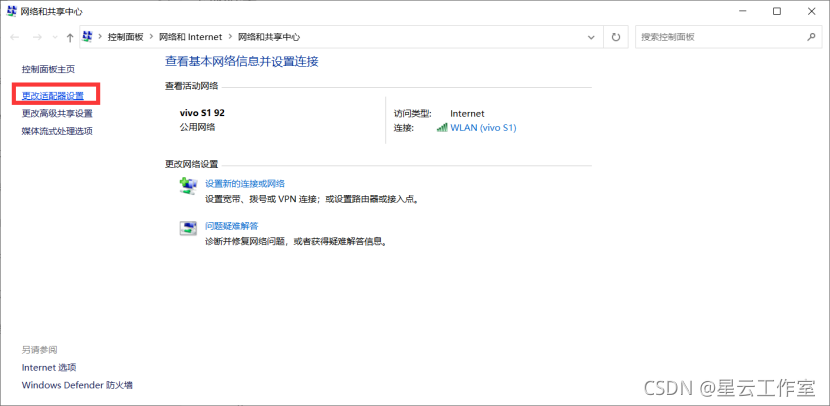Screen dimensions: 830x406
Task: Refresh the page with refresh icon
Action: (616, 37)
